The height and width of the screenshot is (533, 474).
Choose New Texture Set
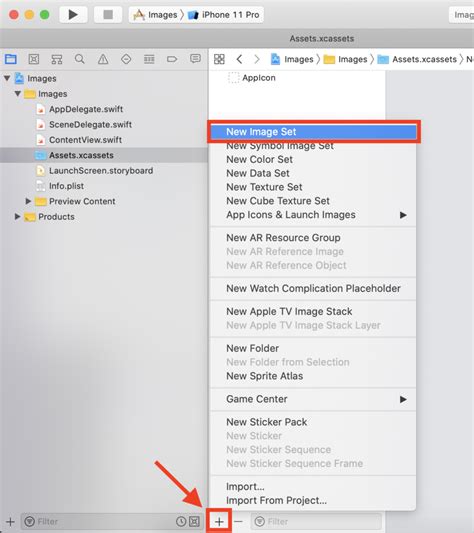click(313, 187)
